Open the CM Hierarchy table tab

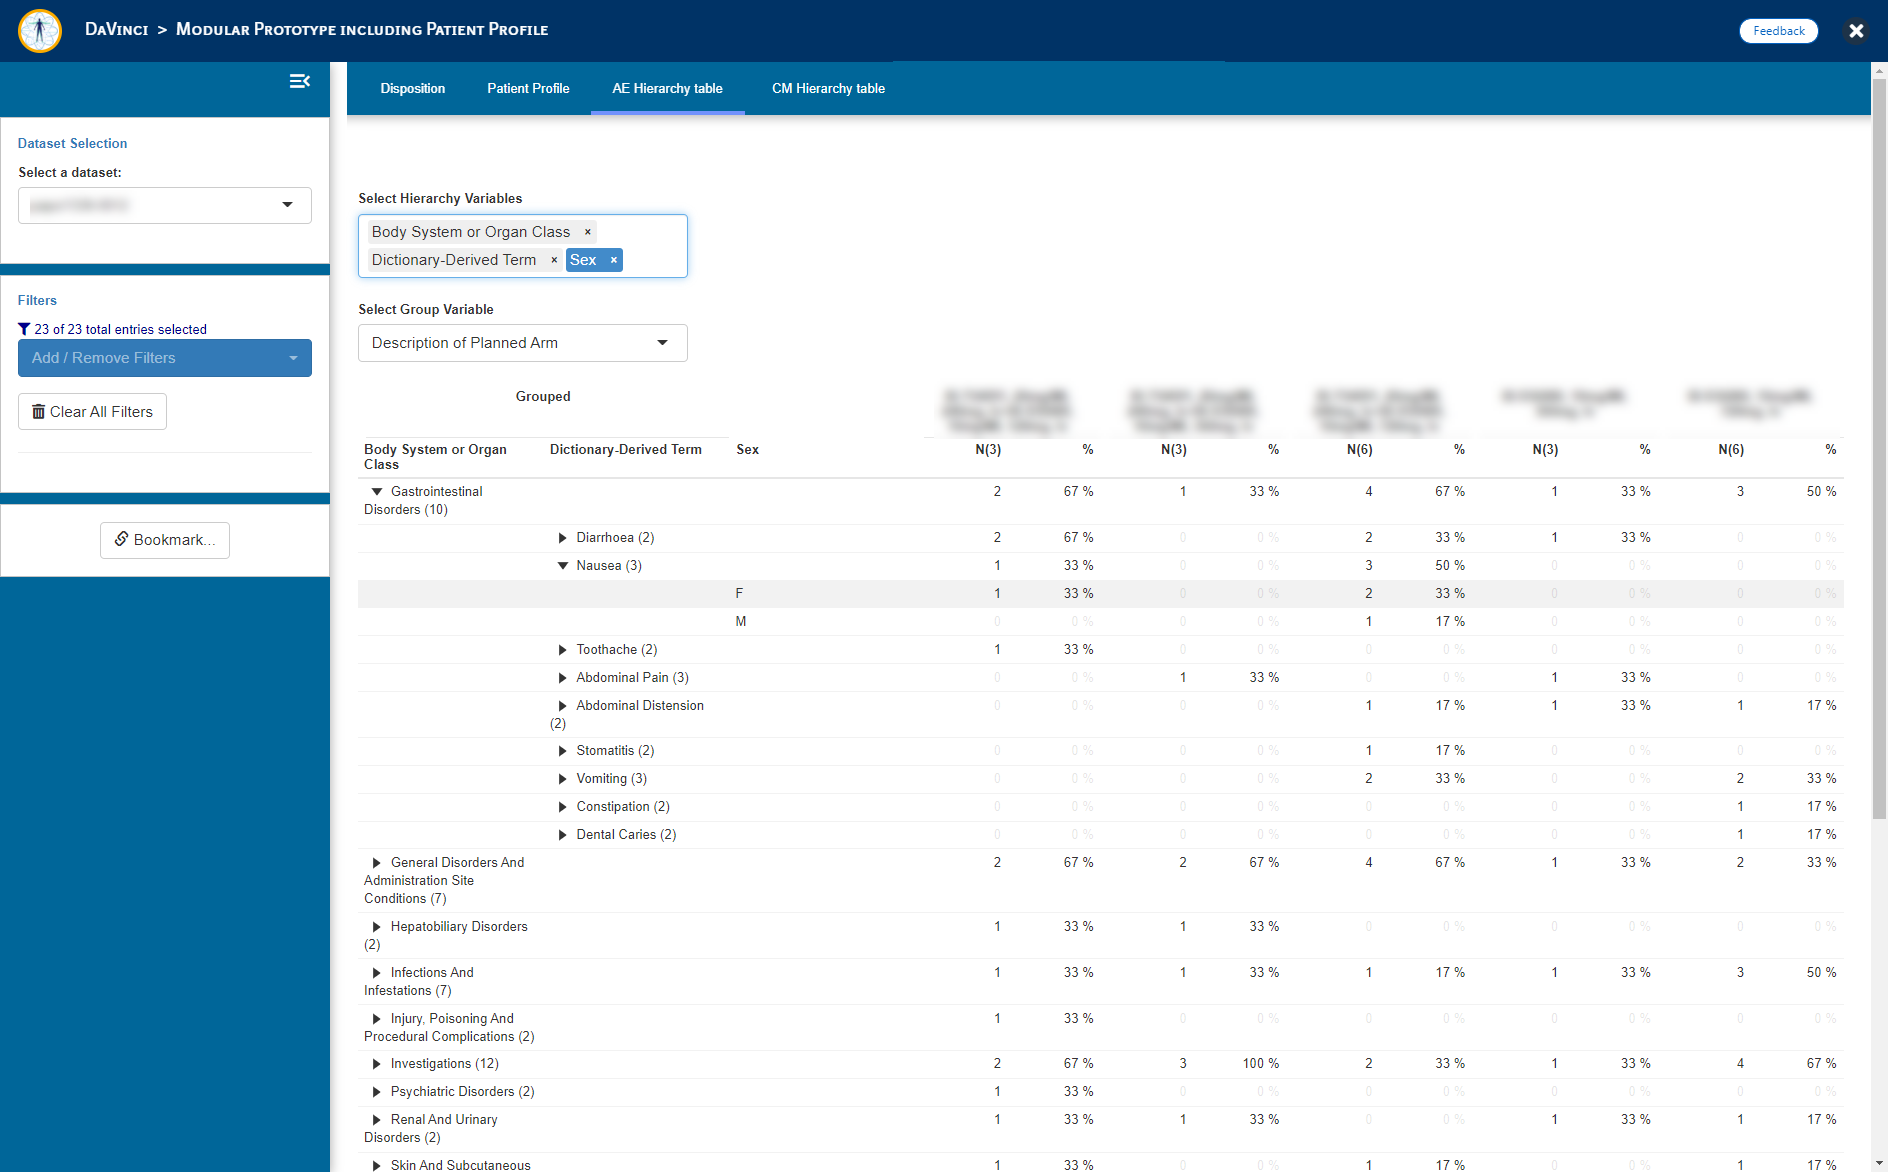tap(828, 89)
